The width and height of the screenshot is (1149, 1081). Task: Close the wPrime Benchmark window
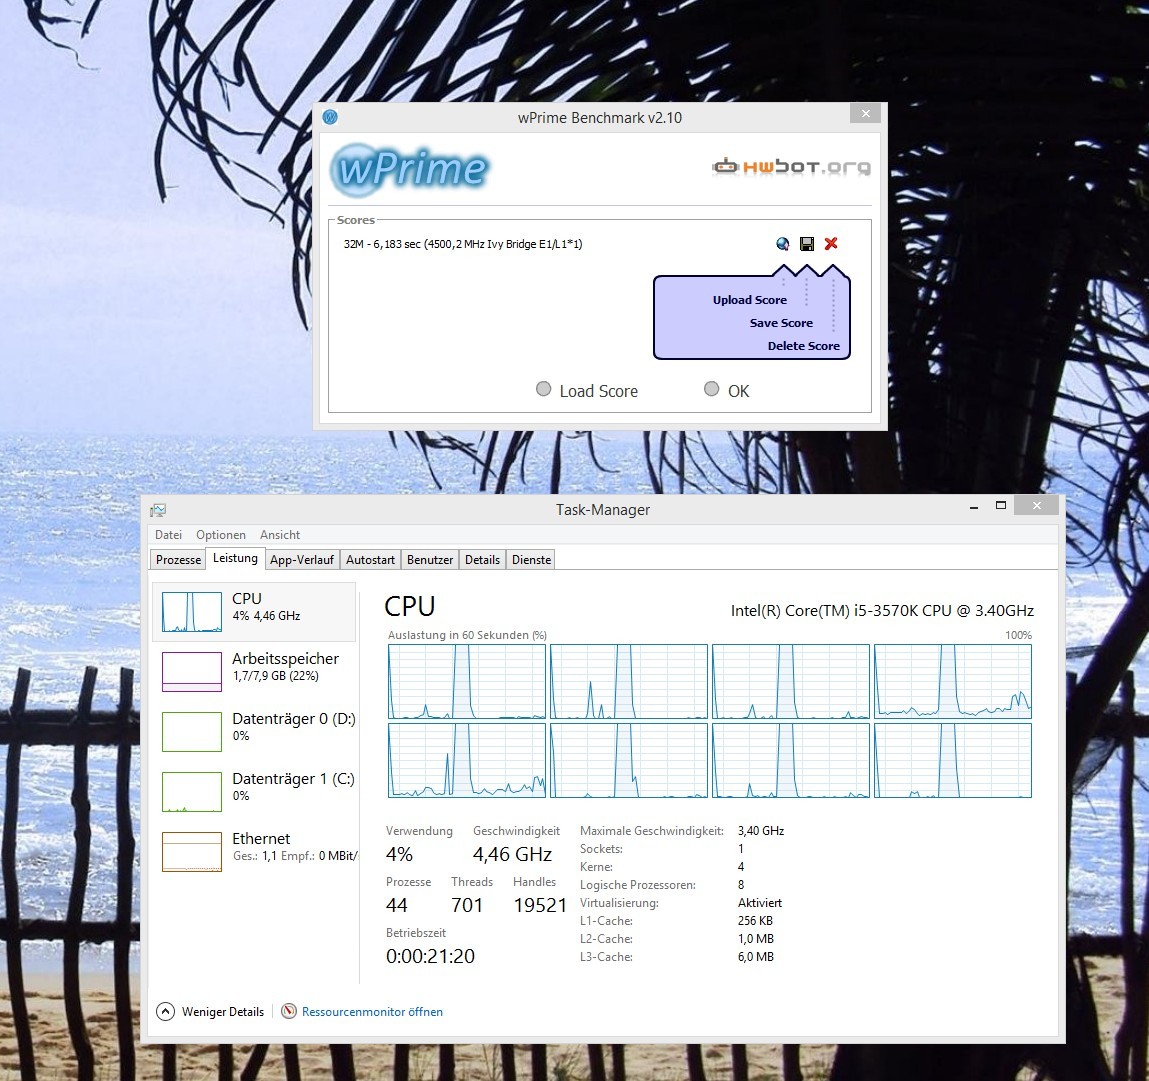coord(865,114)
